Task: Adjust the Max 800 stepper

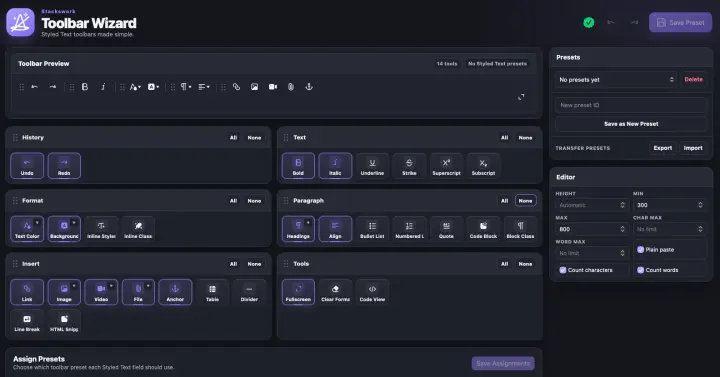Action: [623, 229]
